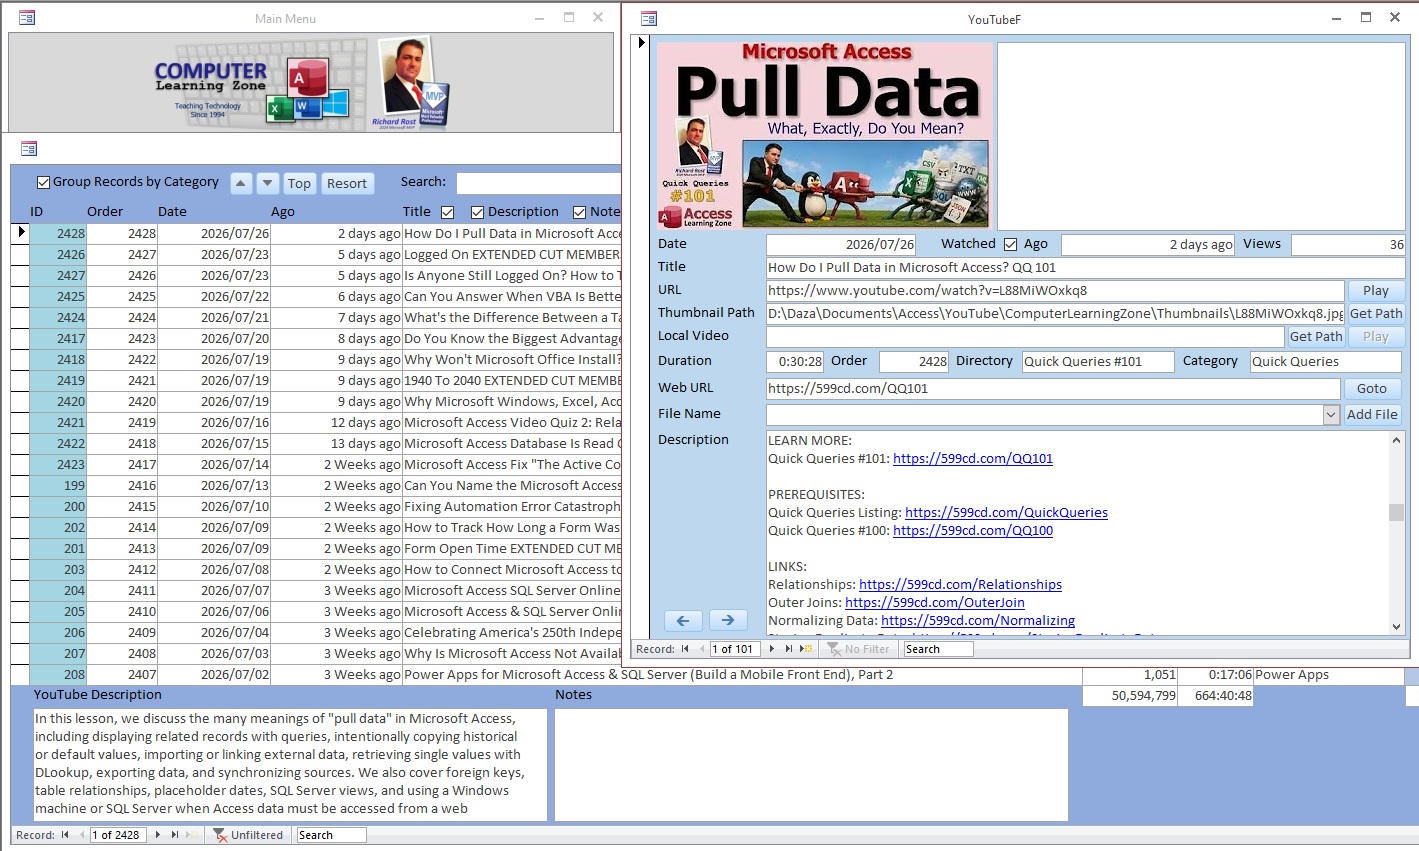Open the 599cd.com/OuterJoin link
This screenshot has height=851, width=1419.
click(x=934, y=603)
